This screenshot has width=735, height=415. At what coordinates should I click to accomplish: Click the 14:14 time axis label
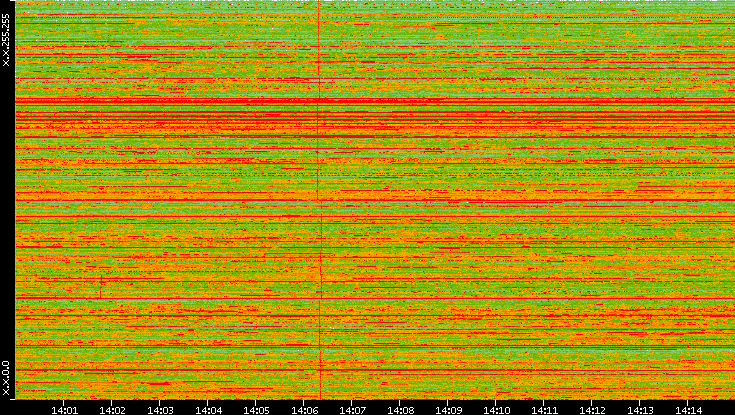point(688,411)
